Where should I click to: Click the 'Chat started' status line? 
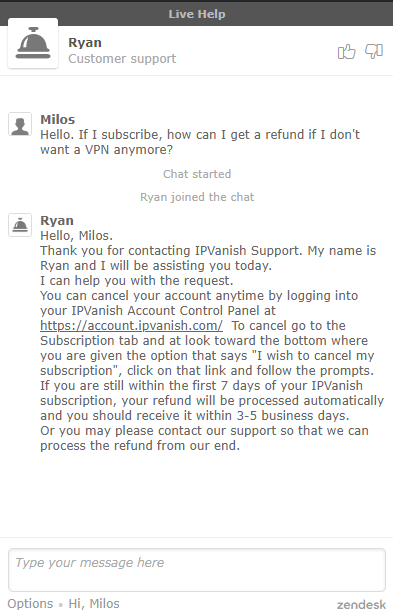pyautogui.click(x=197, y=174)
